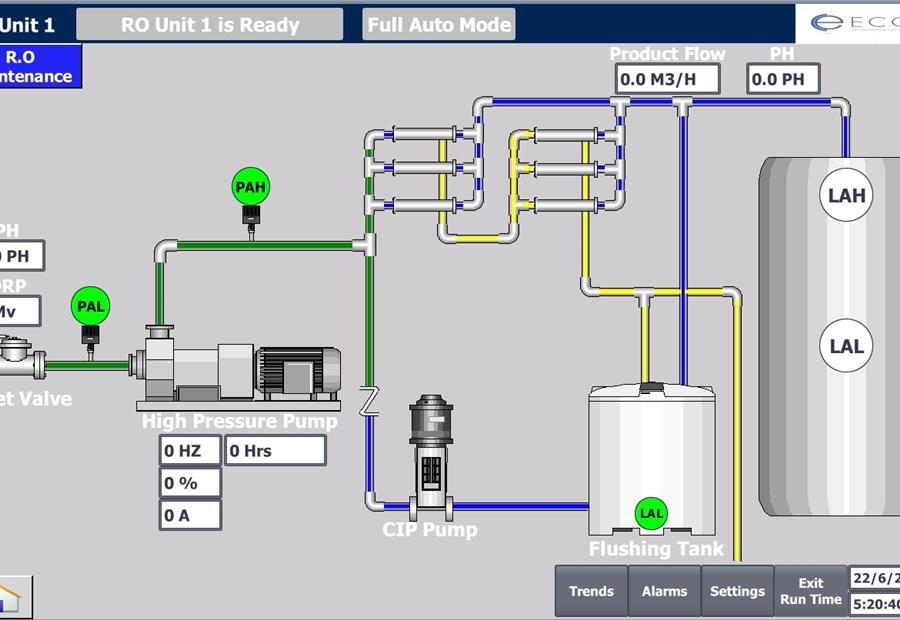Click the date display 22/6

[x=874, y=578]
